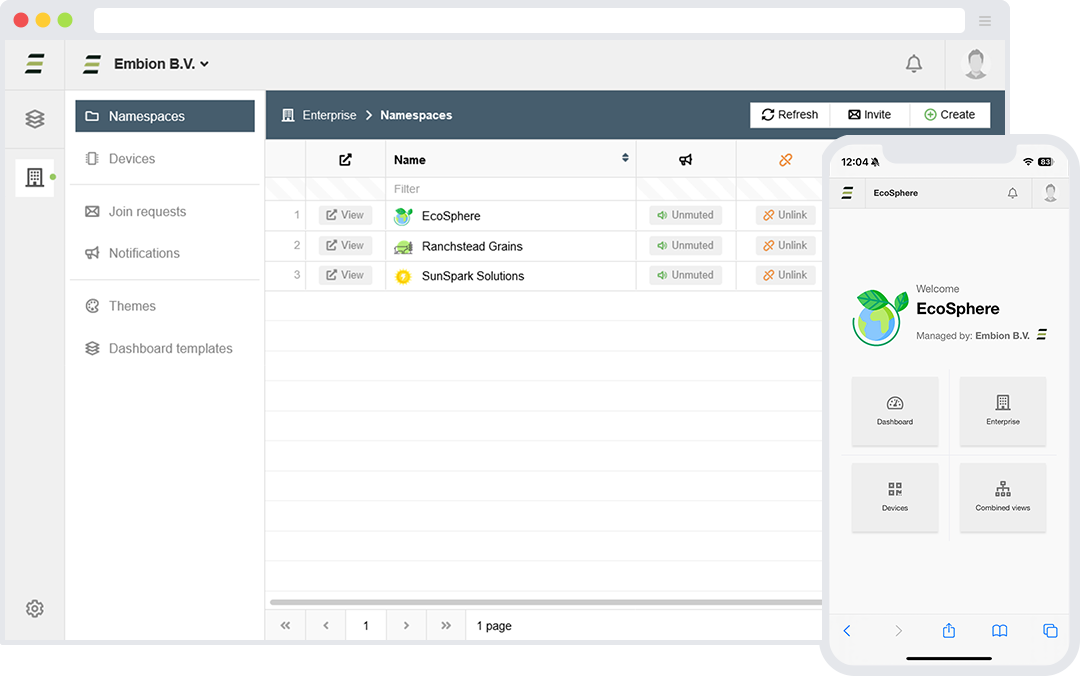Sort by the Name column arrows
The height and width of the screenshot is (676, 1080).
coord(625,158)
